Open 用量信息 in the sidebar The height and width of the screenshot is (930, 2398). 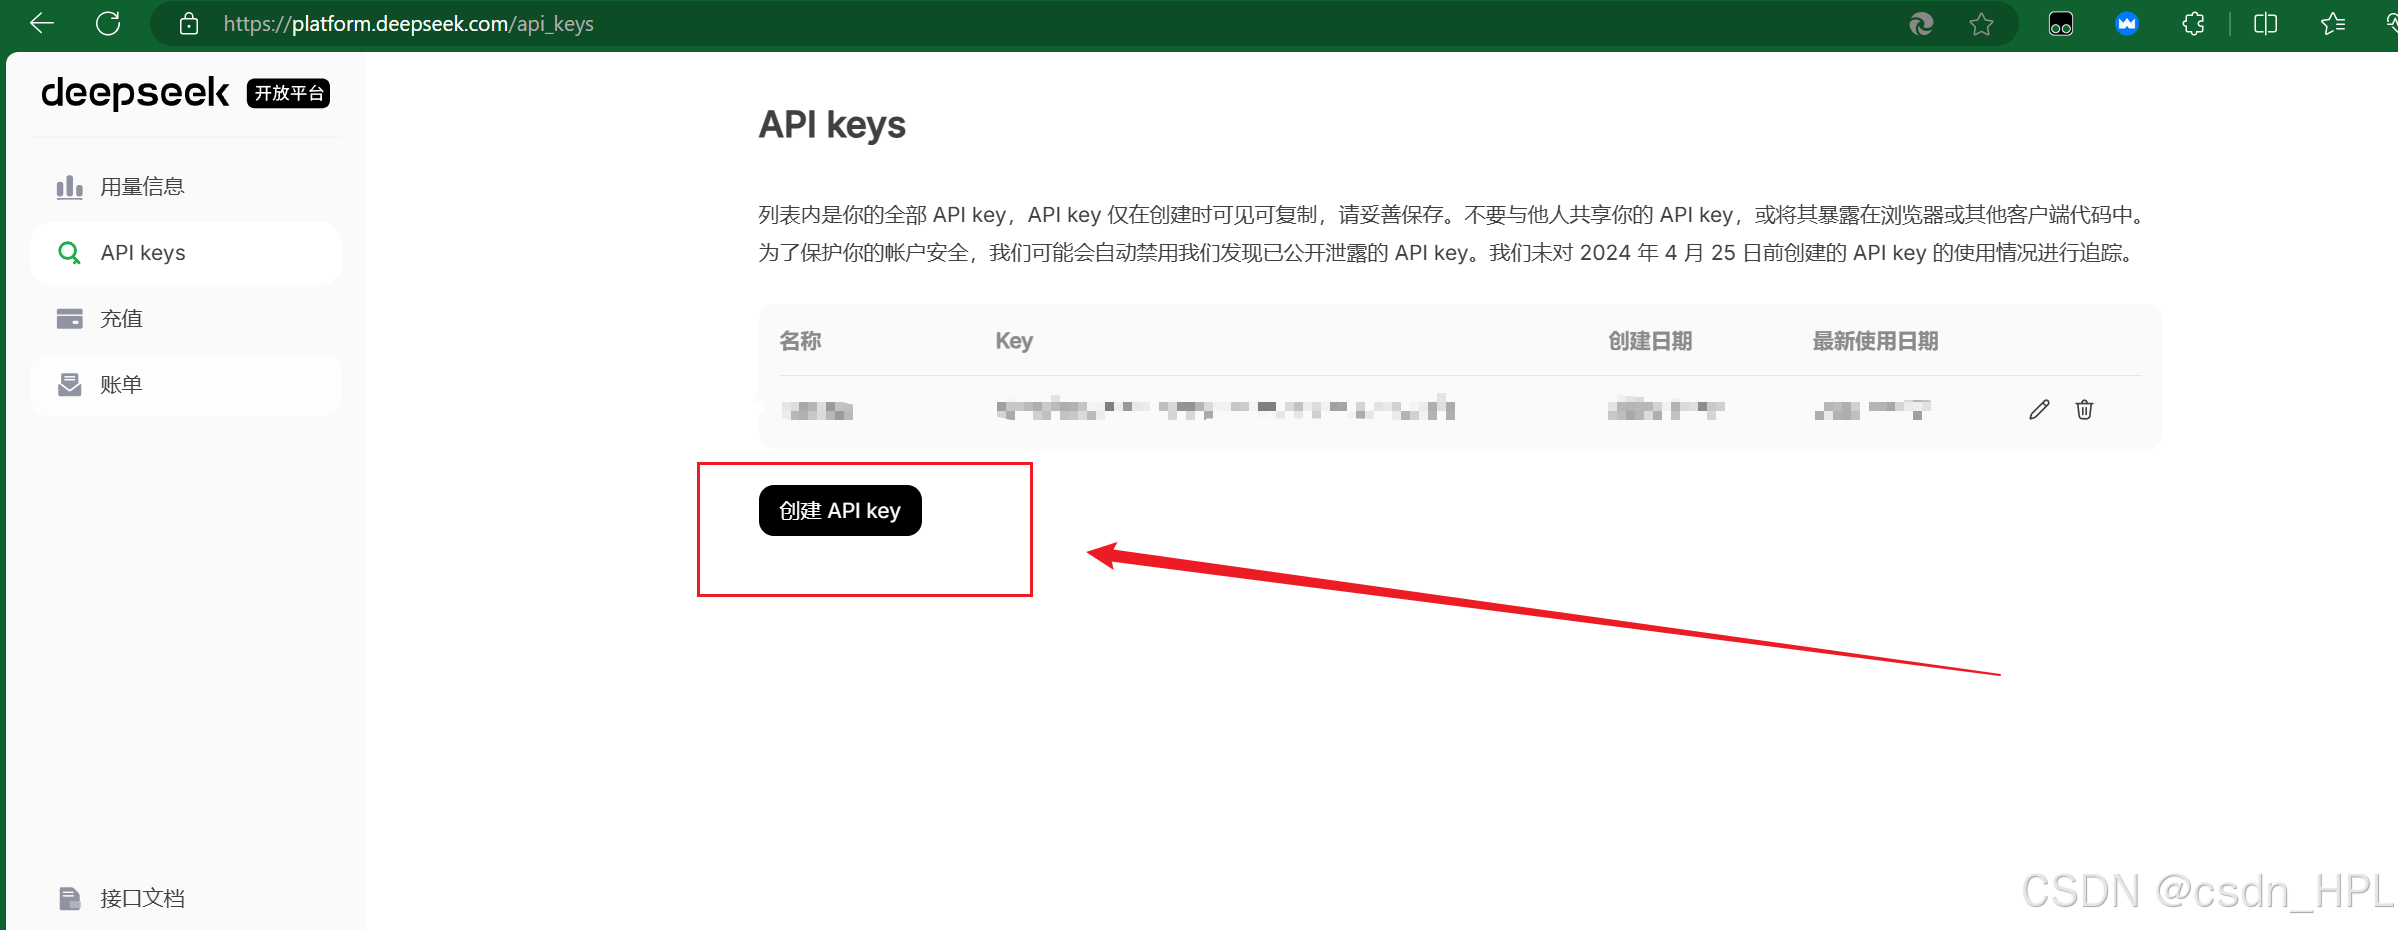tap(186, 187)
